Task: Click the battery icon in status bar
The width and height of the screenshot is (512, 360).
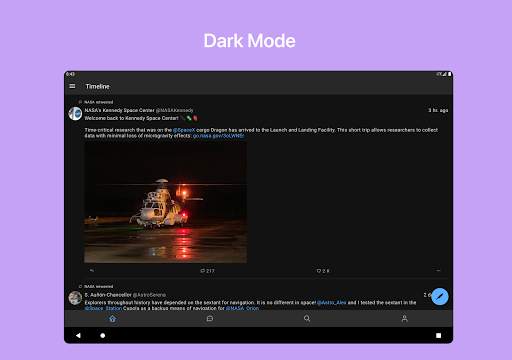Action: click(x=449, y=74)
